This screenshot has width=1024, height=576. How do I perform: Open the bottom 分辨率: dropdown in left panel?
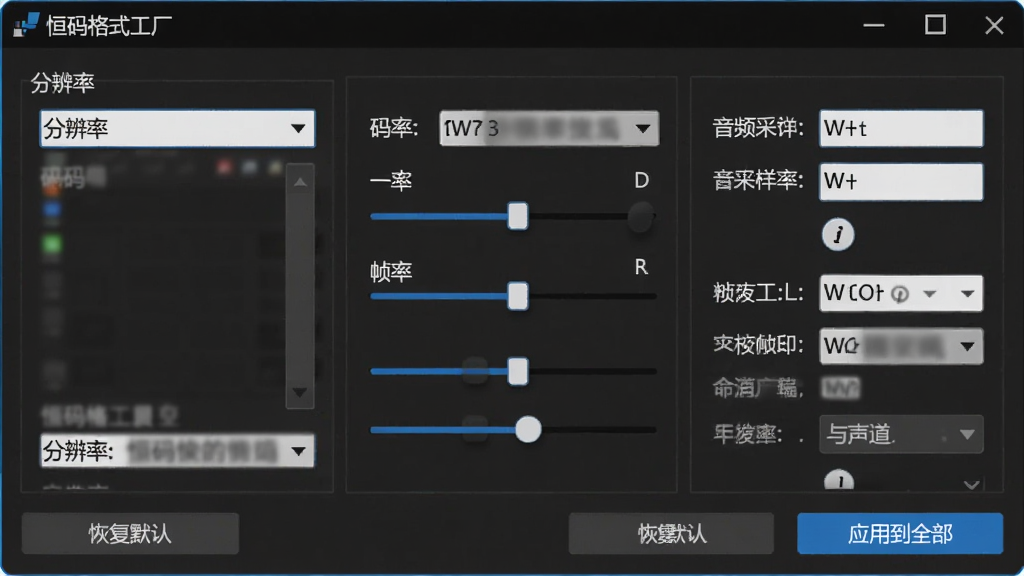coord(177,451)
